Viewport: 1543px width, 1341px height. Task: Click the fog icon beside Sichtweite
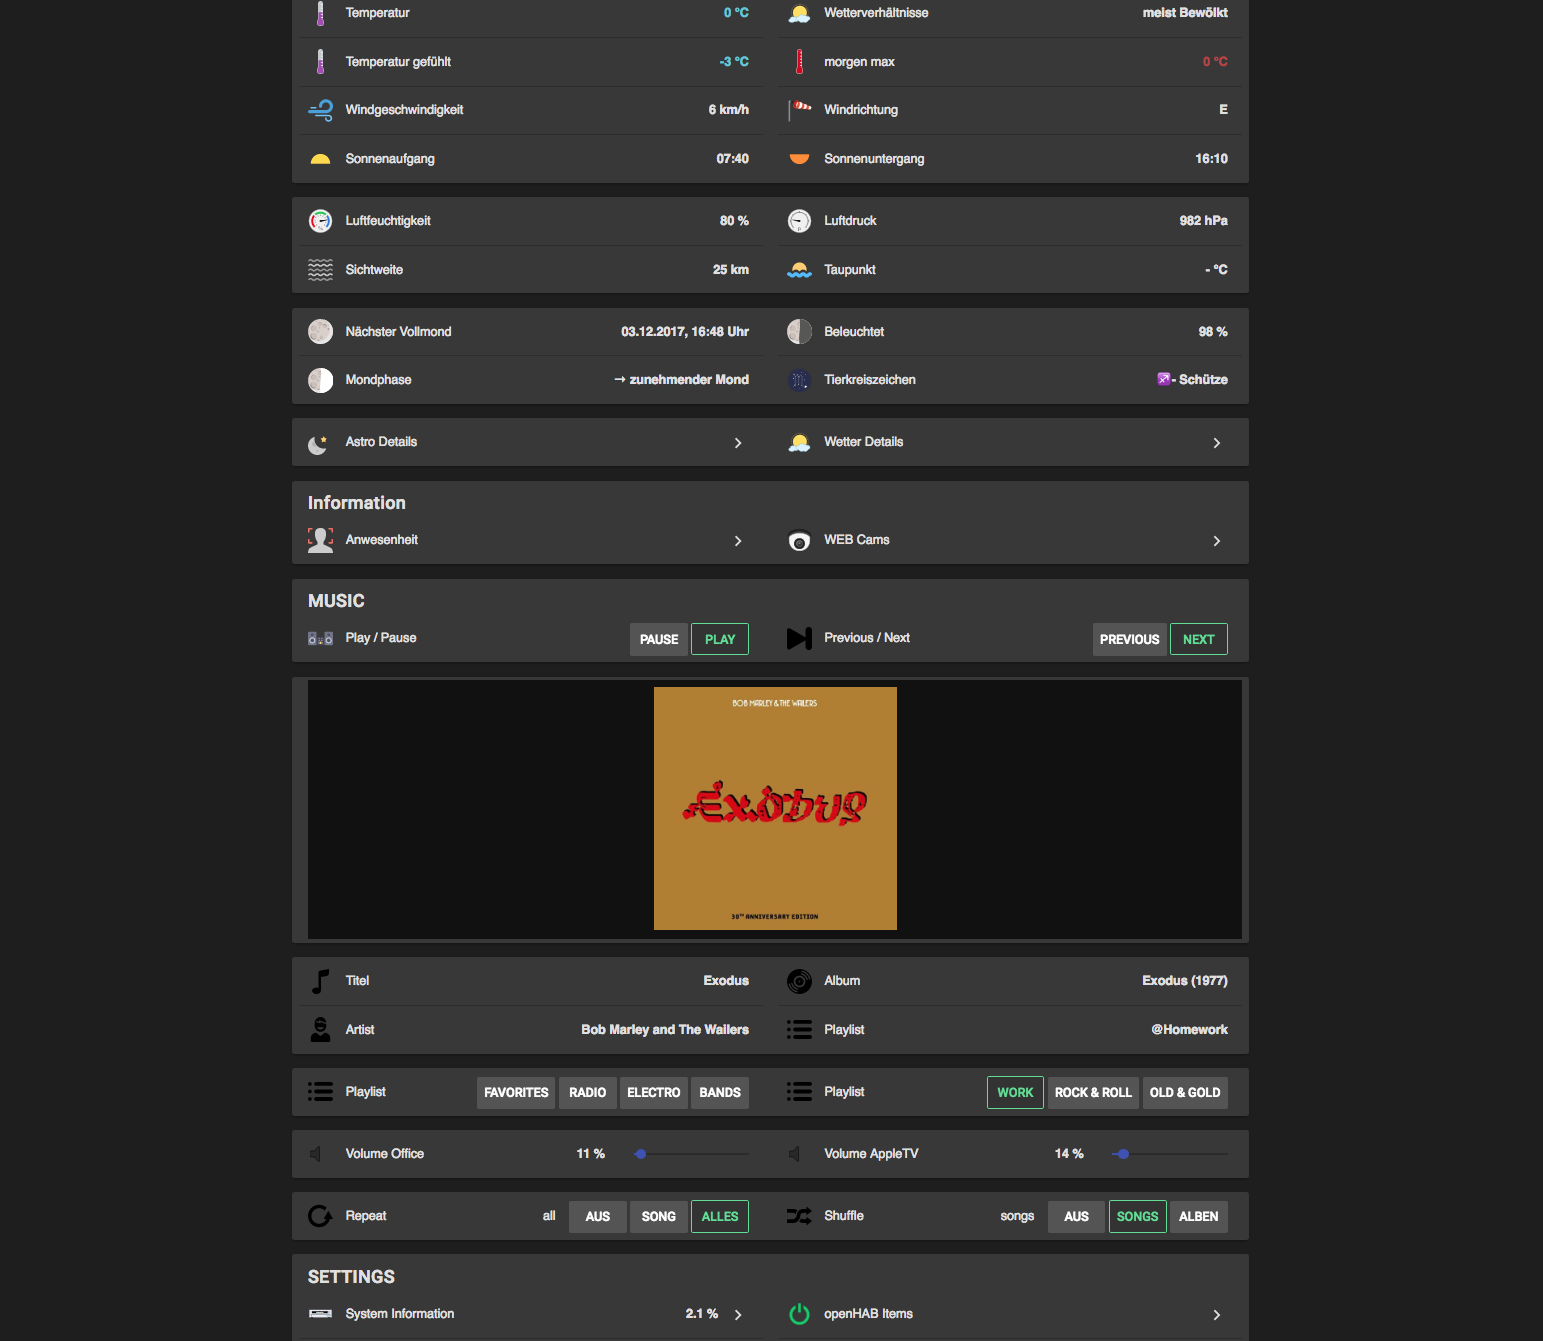click(x=320, y=270)
